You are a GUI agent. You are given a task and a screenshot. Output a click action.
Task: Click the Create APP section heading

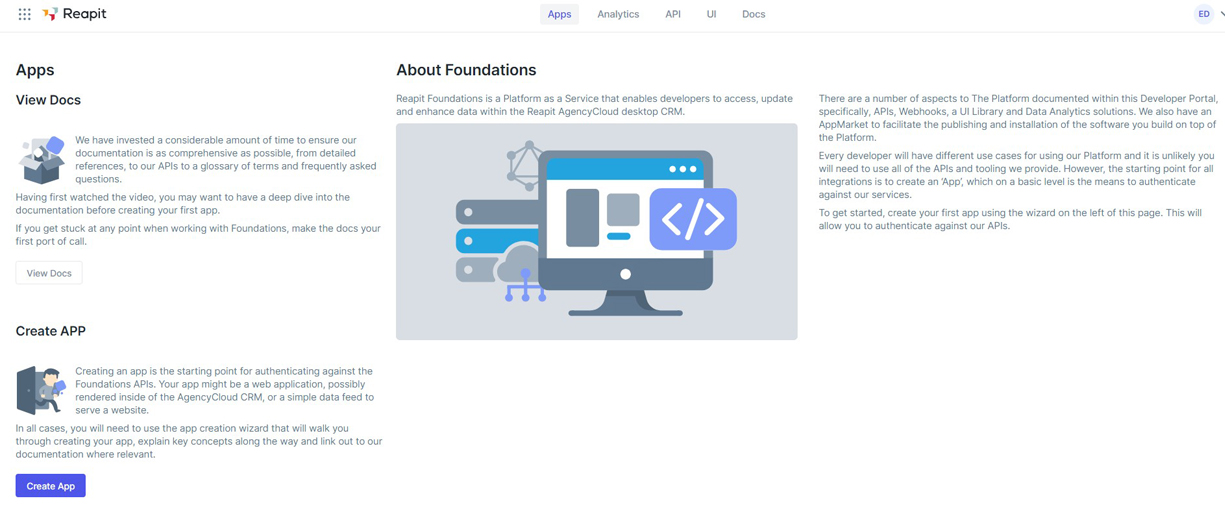point(51,331)
